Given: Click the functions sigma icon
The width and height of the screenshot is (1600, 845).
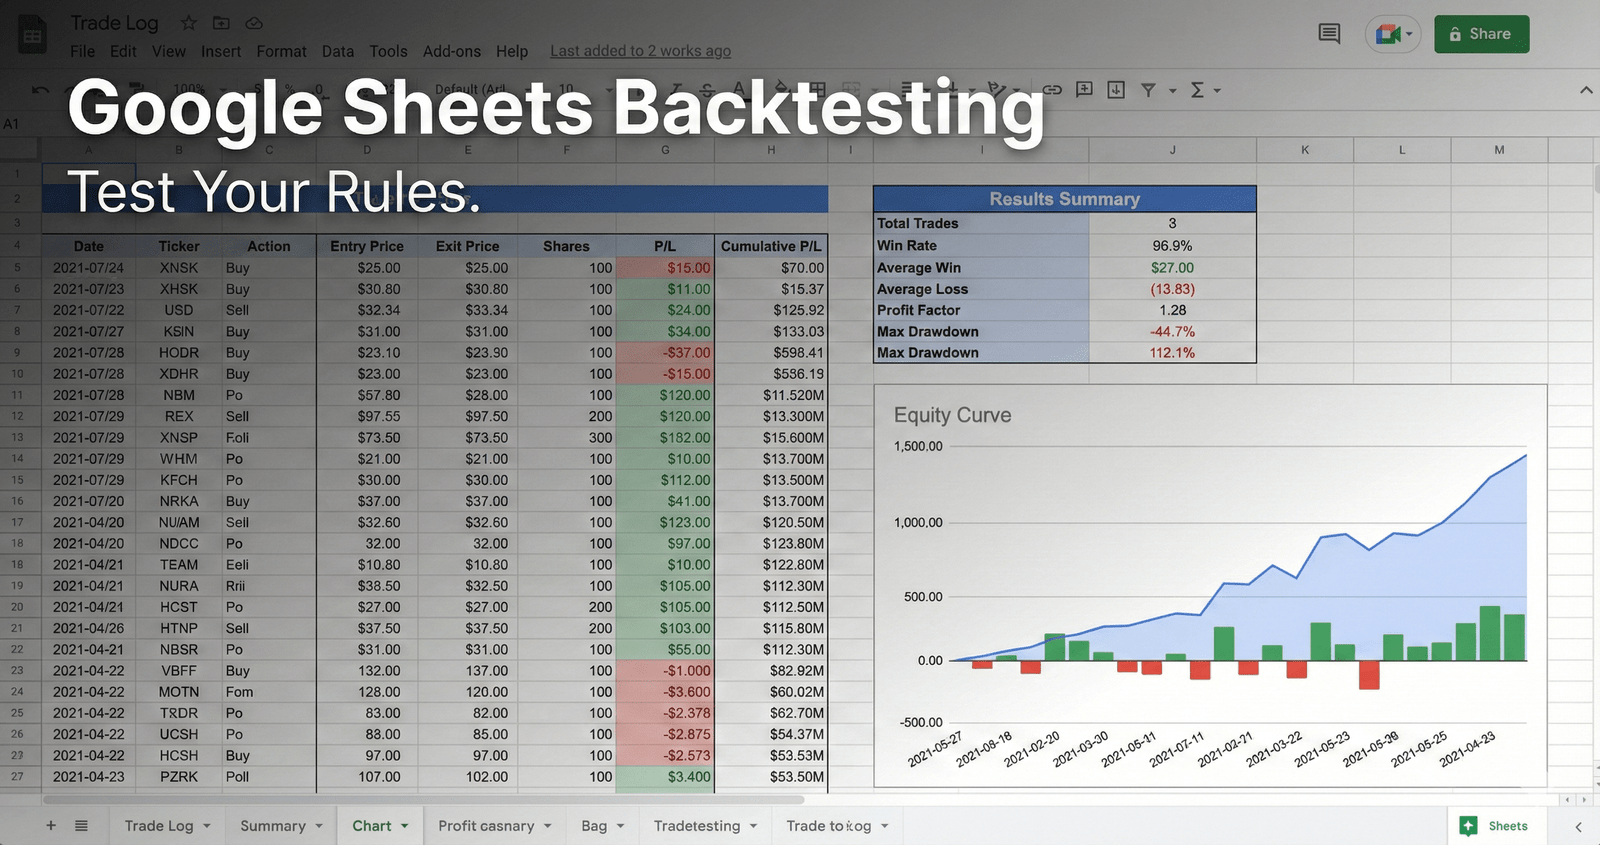Looking at the screenshot, I should (1197, 90).
